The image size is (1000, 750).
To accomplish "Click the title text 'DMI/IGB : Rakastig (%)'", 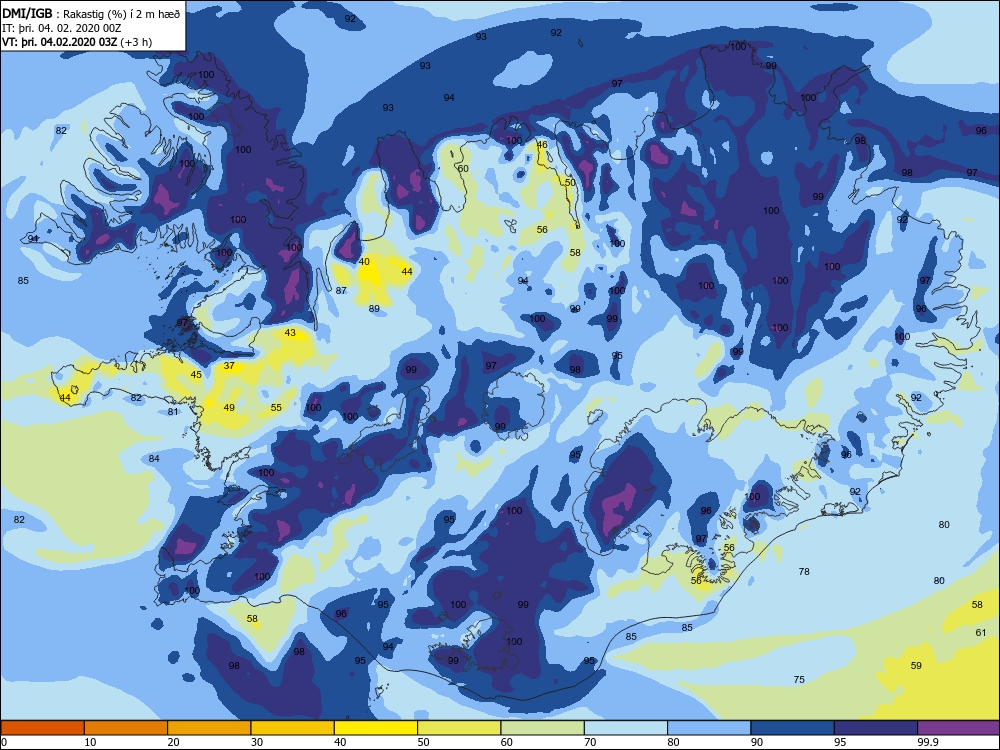I will click(x=66, y=14).
